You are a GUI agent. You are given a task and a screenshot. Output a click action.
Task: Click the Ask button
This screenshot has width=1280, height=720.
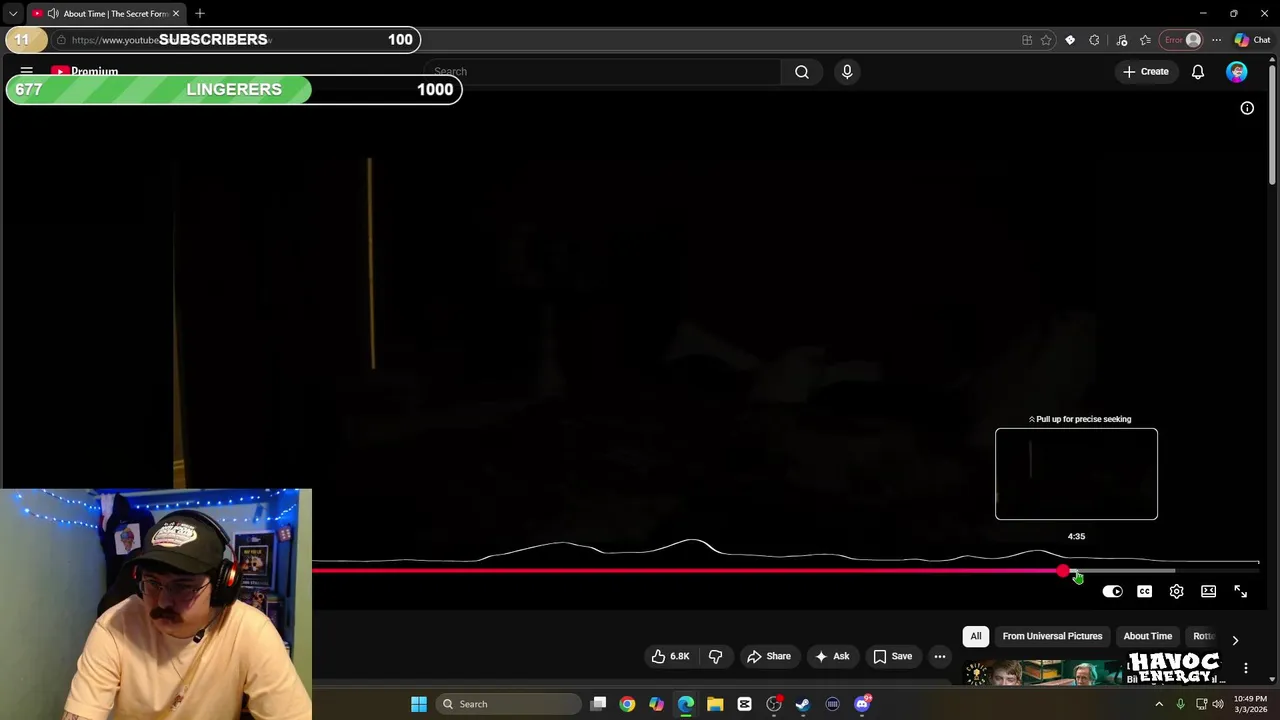(832, 656)
